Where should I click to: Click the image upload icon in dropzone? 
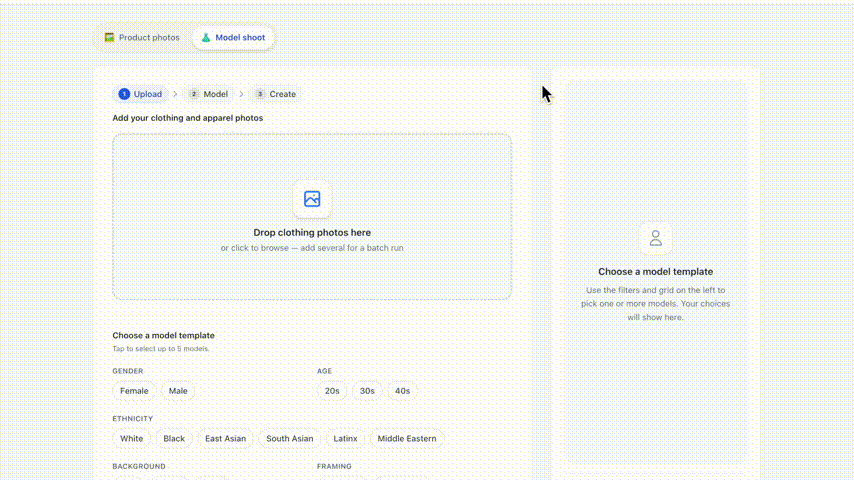(312, 199)
